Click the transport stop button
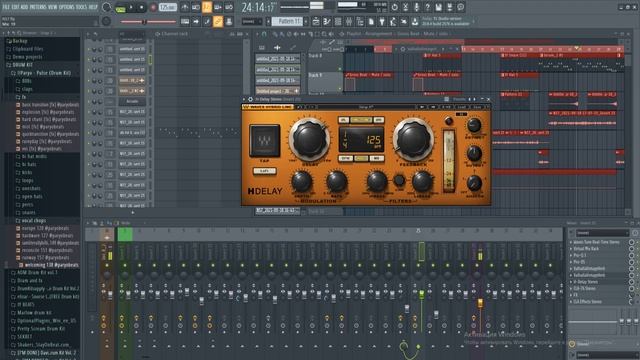Image resolution: width=640 pixels, height=360 pixels. [142, 7]
